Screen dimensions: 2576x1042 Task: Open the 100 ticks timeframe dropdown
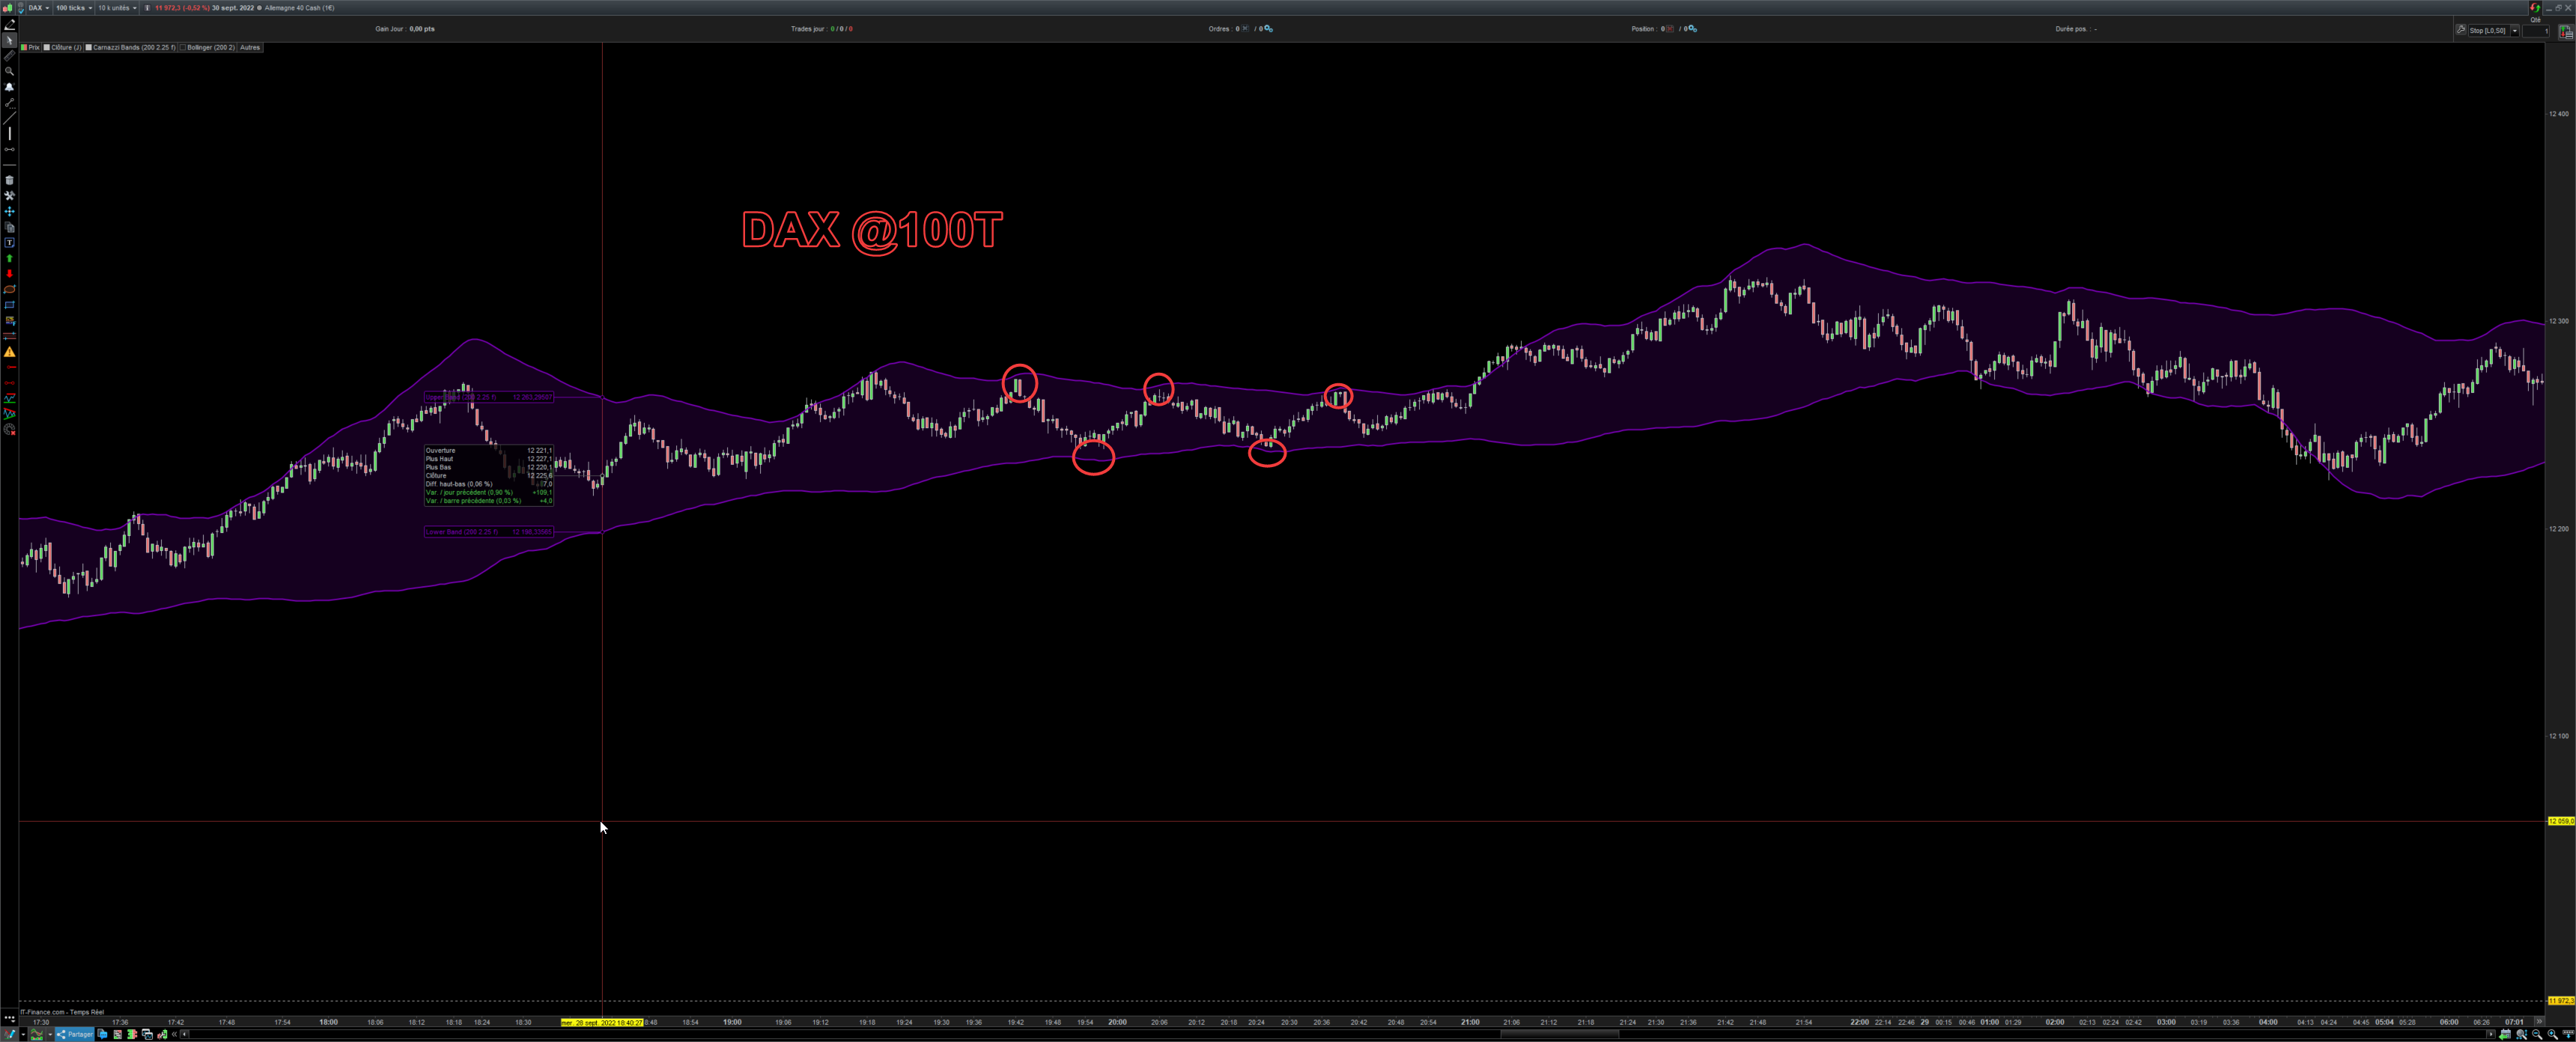coord(74,8)
